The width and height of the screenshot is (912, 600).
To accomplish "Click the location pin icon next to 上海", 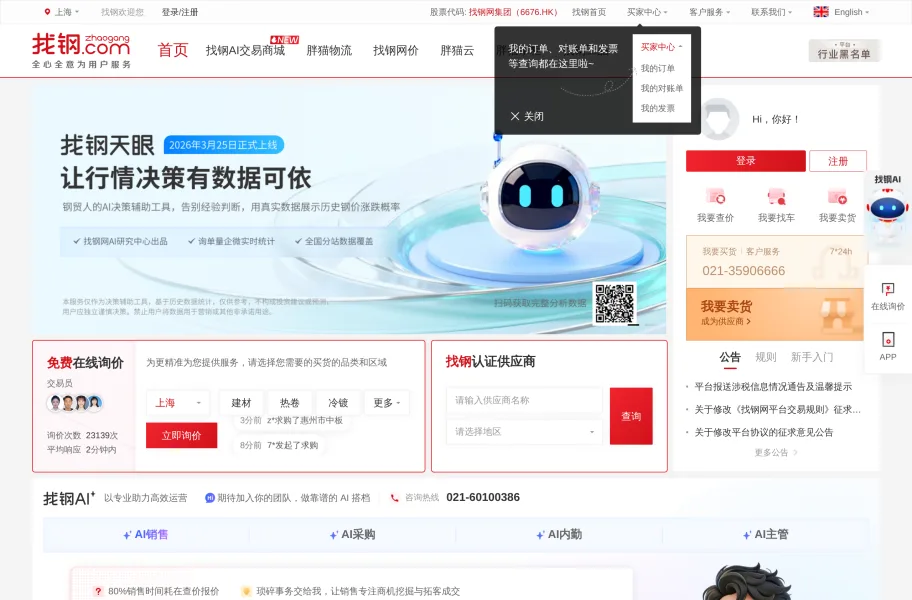I will pos(47,12).
